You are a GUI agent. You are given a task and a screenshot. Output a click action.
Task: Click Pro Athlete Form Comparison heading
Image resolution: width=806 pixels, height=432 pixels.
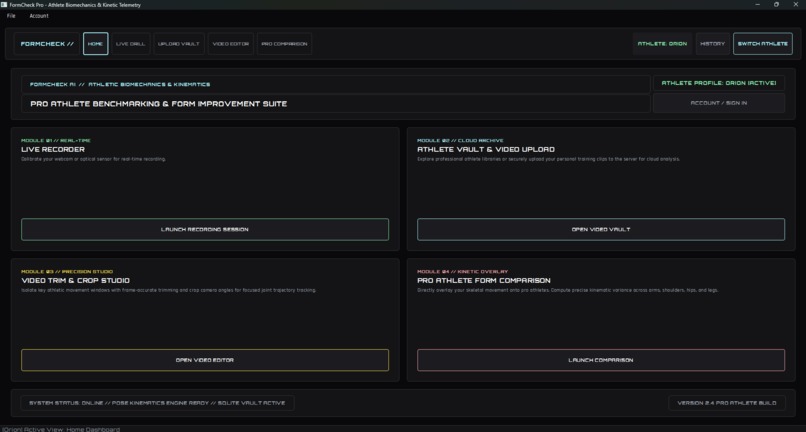tap(484, 280)
